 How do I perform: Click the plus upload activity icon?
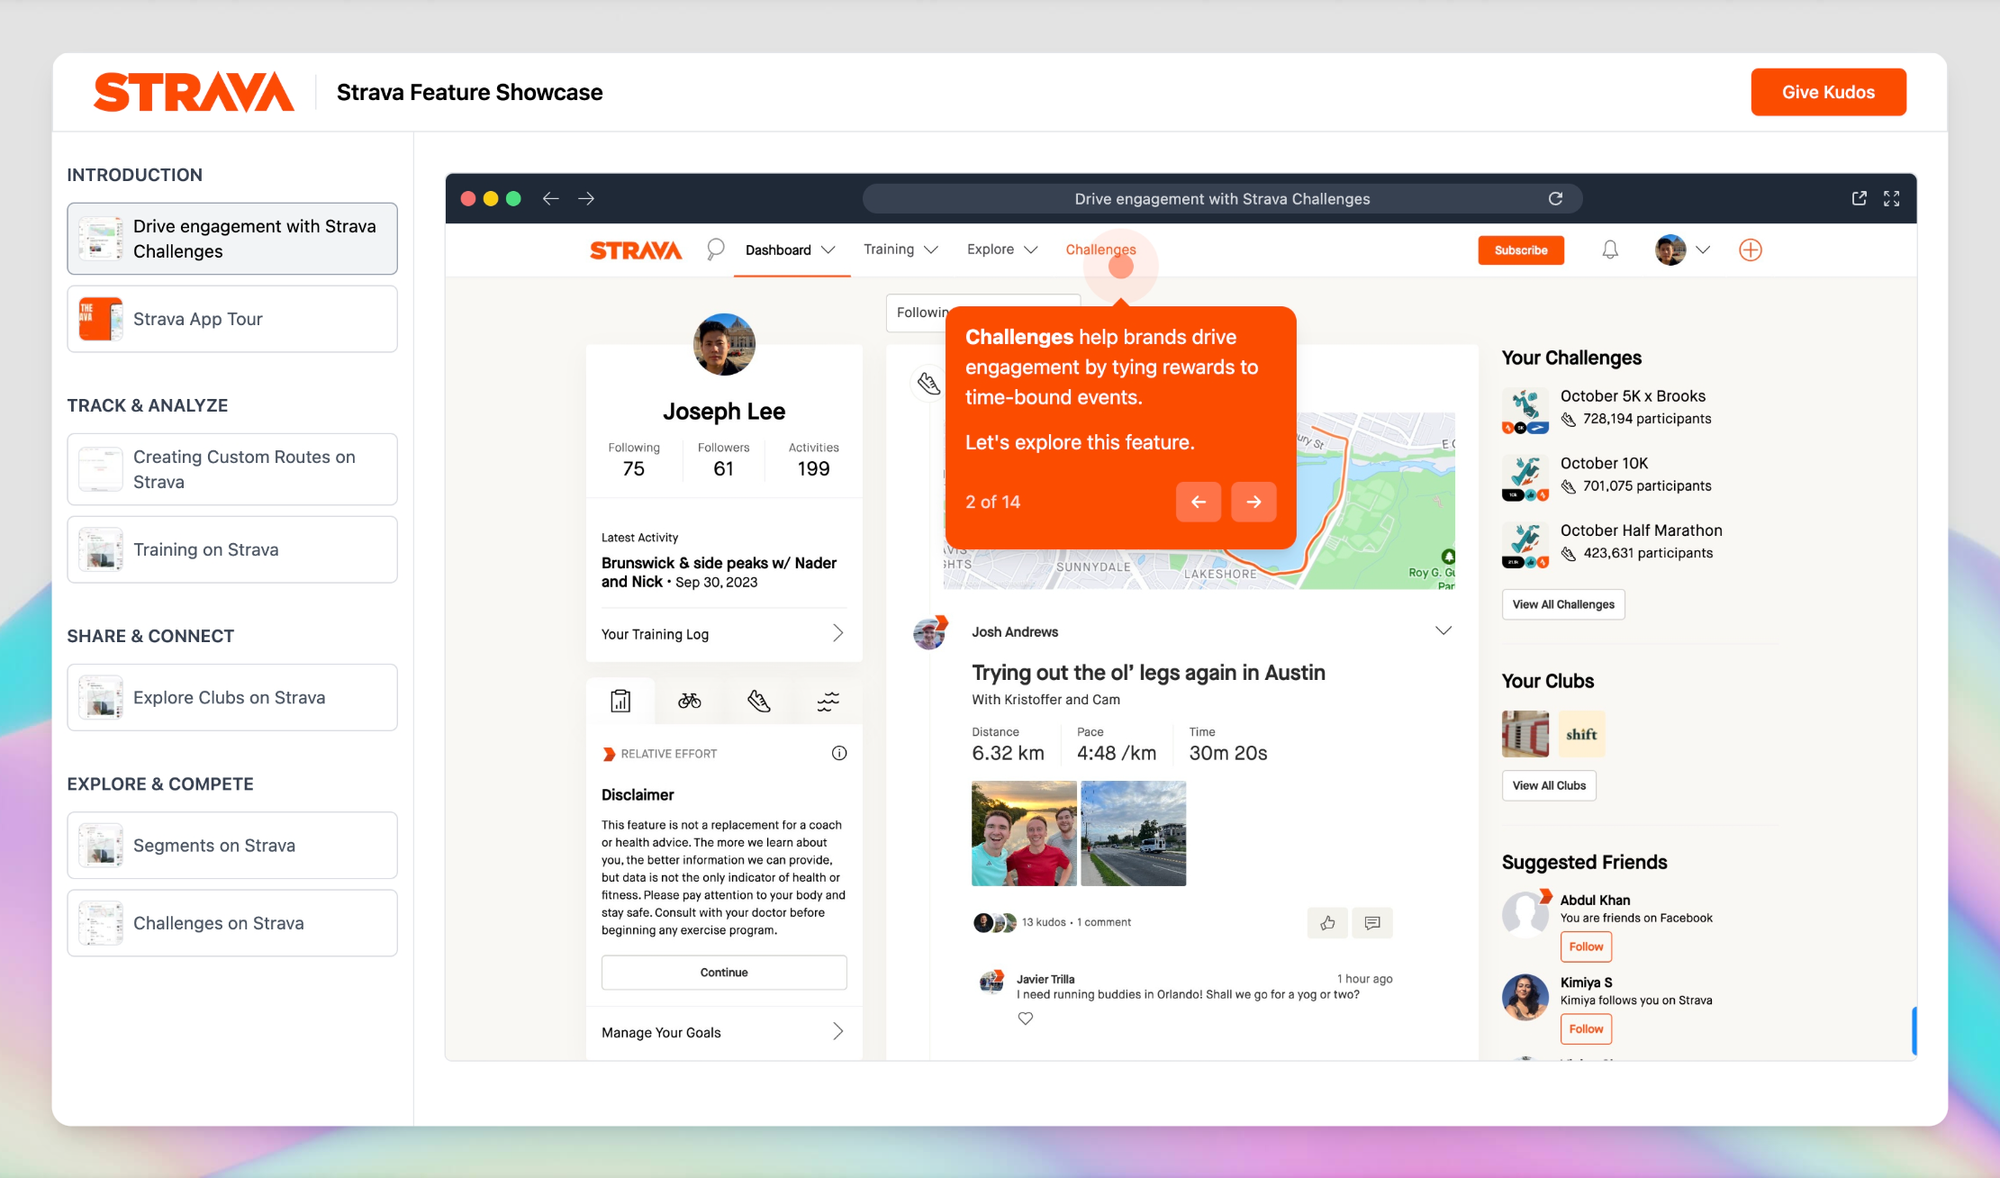pos(1750,250)
